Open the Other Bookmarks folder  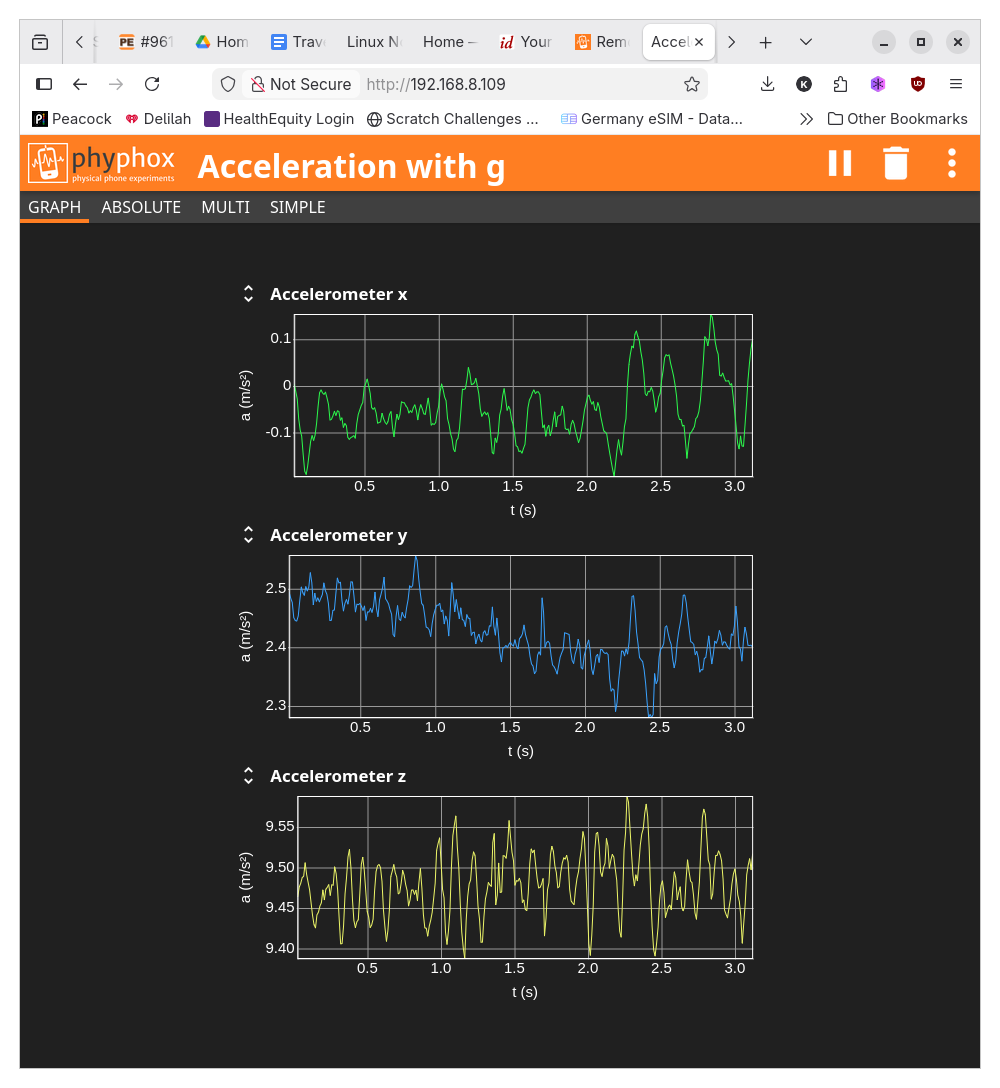click(x=897, y=119)
